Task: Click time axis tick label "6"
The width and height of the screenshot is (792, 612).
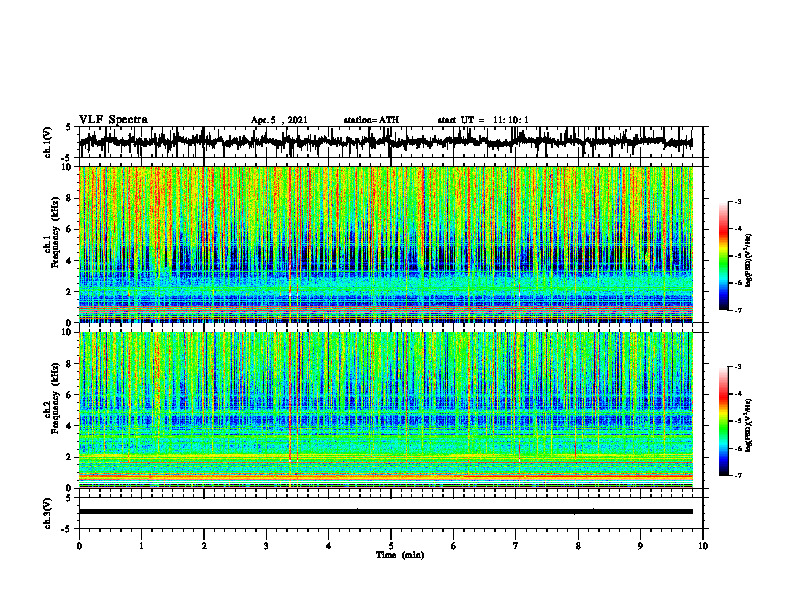Action: click(454, 546)
